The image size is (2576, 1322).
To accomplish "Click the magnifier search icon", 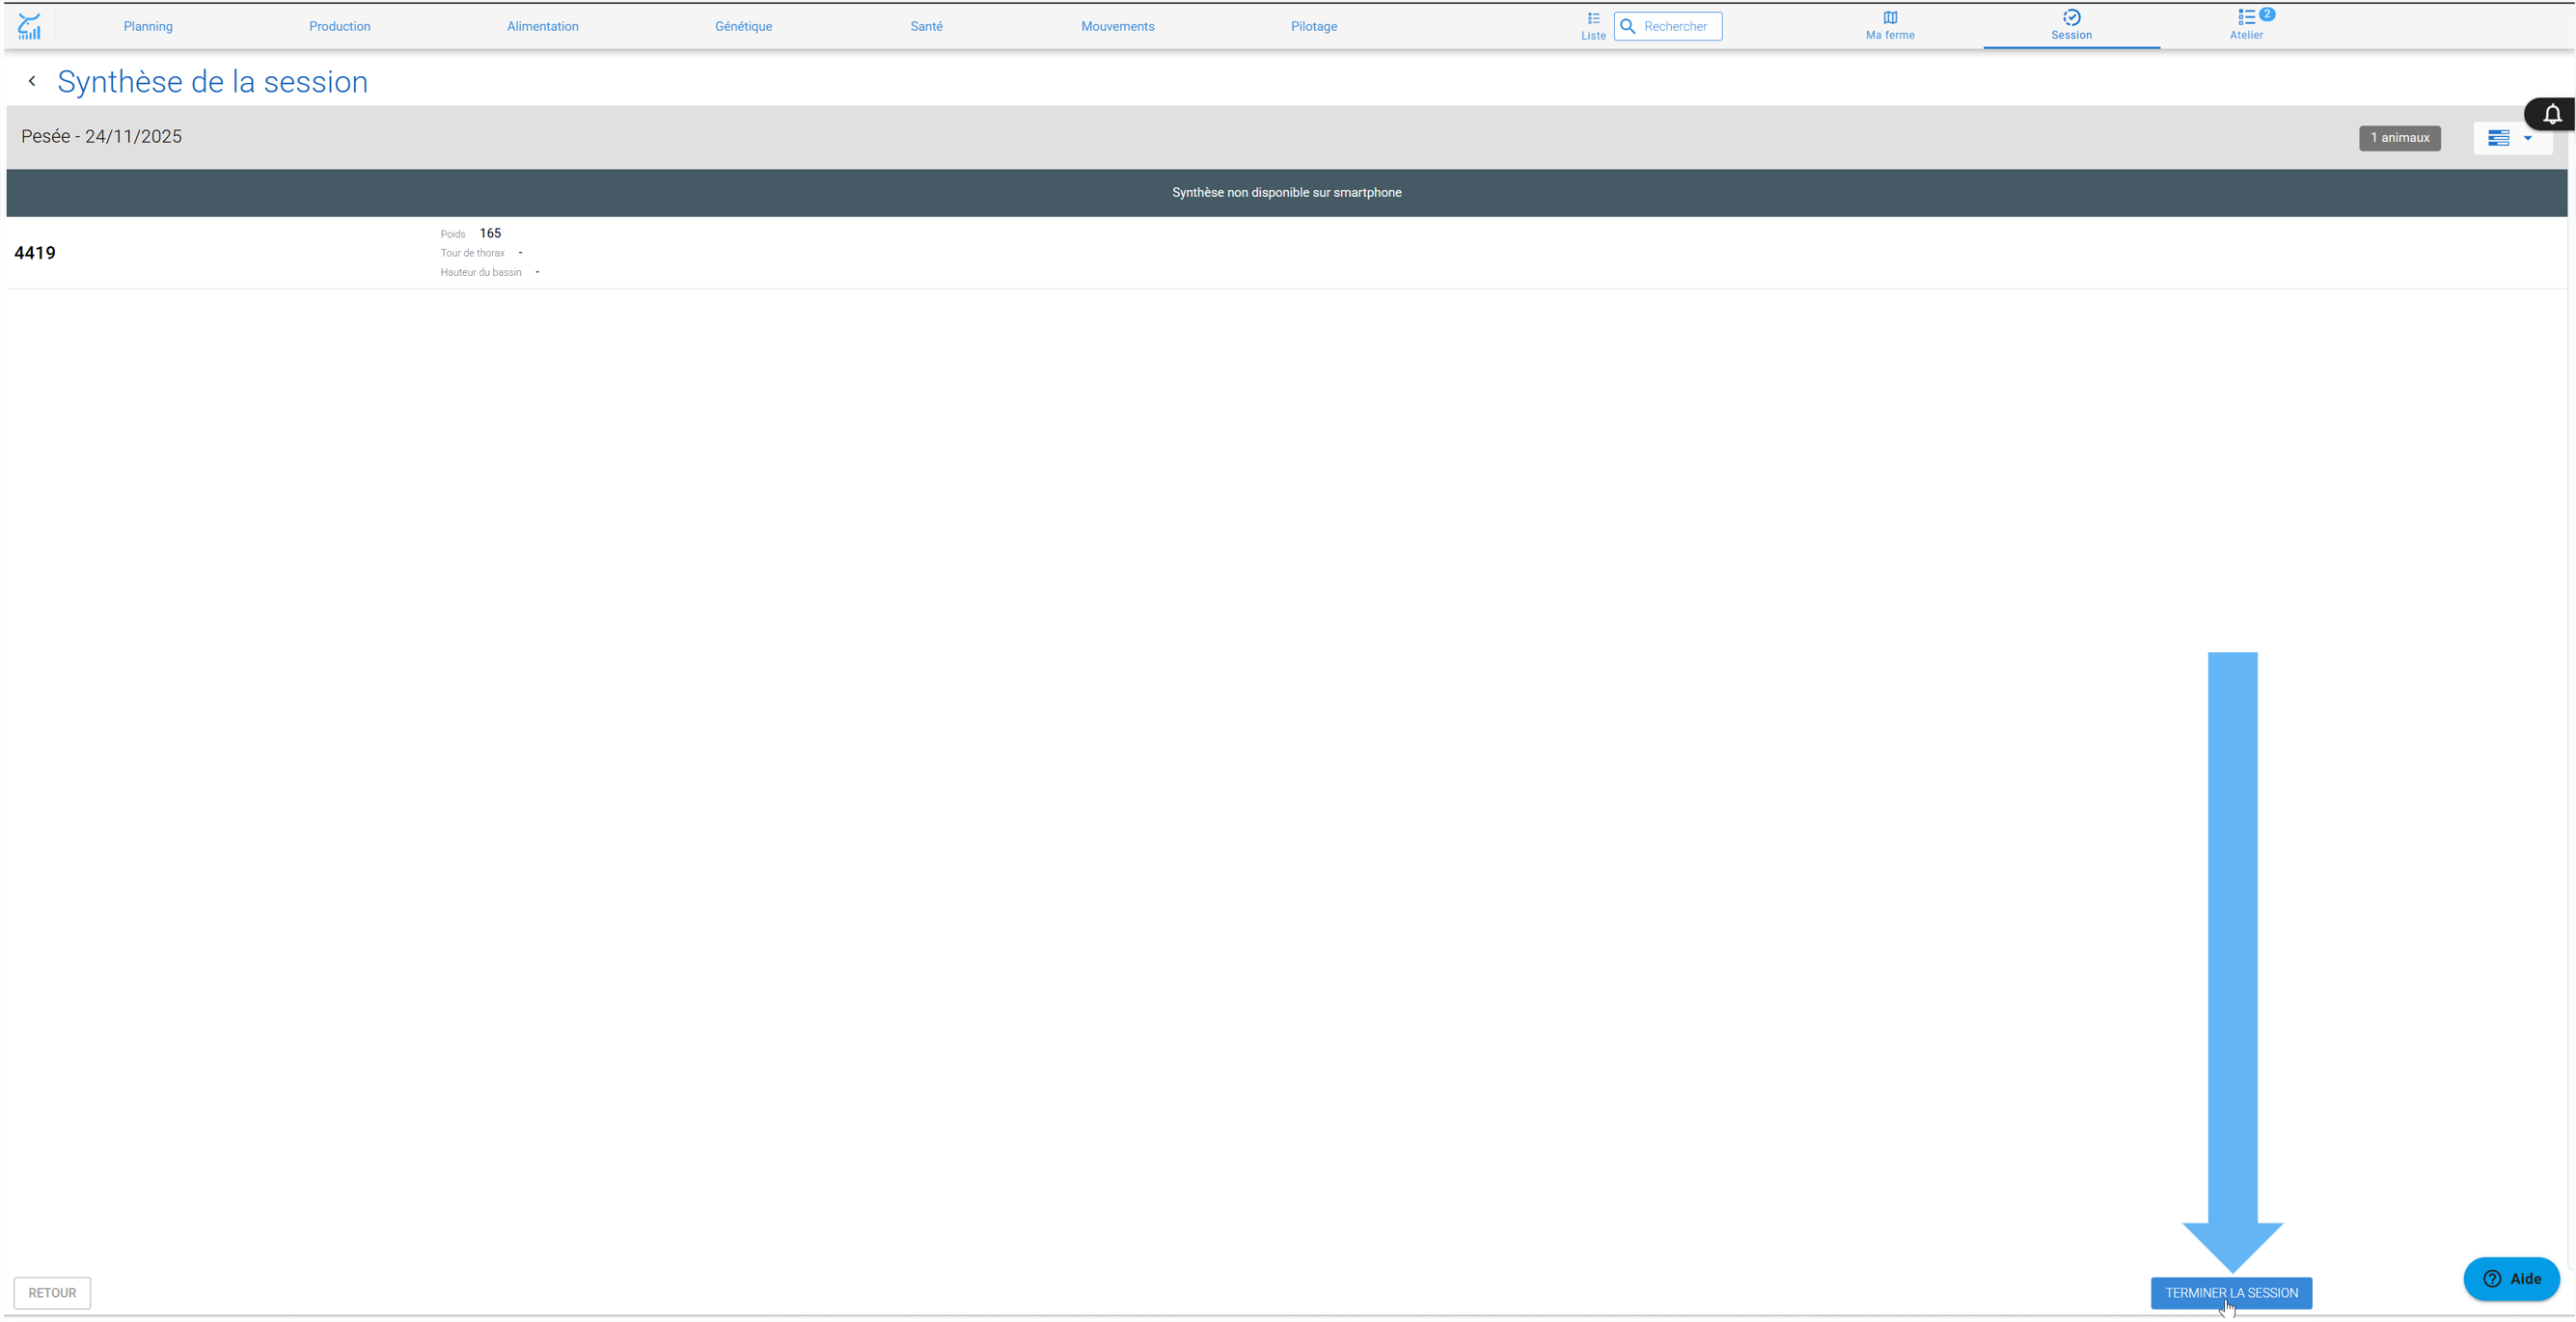I will click(x=1627, y=27).
